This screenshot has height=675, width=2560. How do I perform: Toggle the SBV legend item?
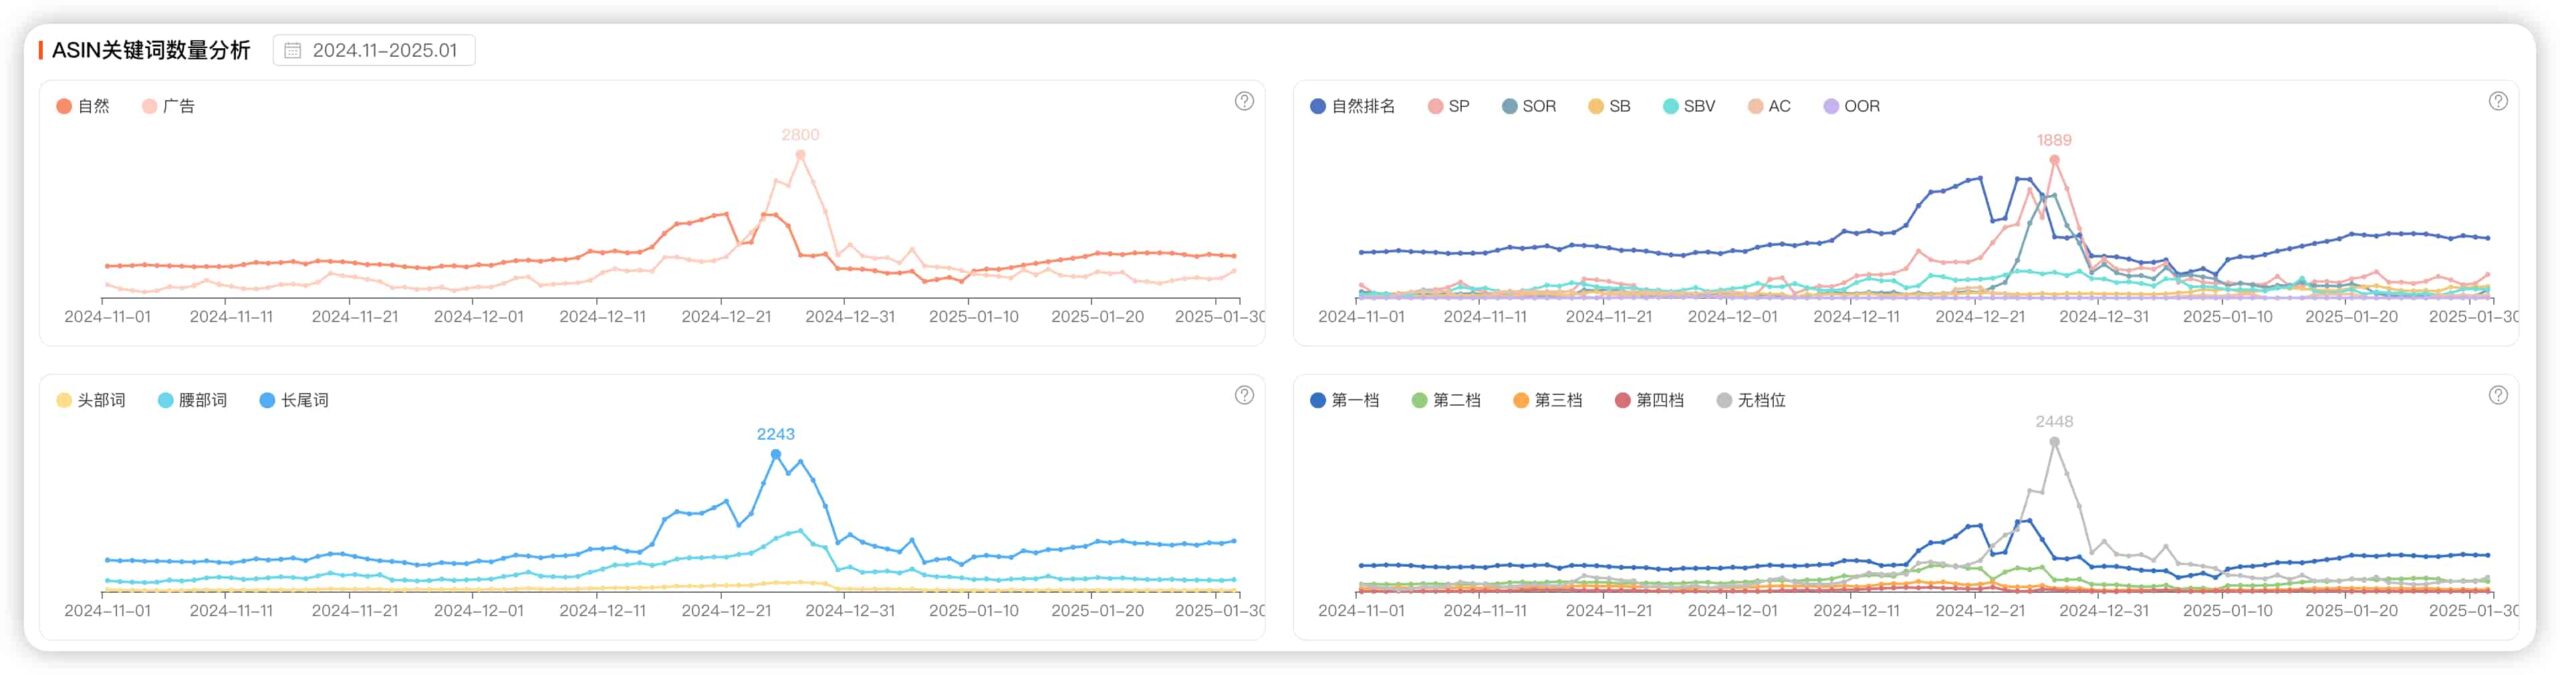[x=1688, y=106]
